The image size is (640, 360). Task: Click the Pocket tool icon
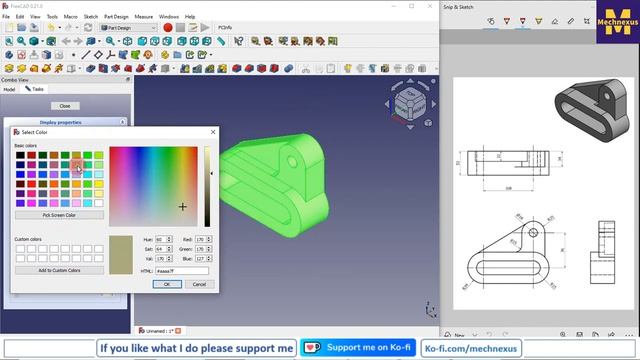91,69
